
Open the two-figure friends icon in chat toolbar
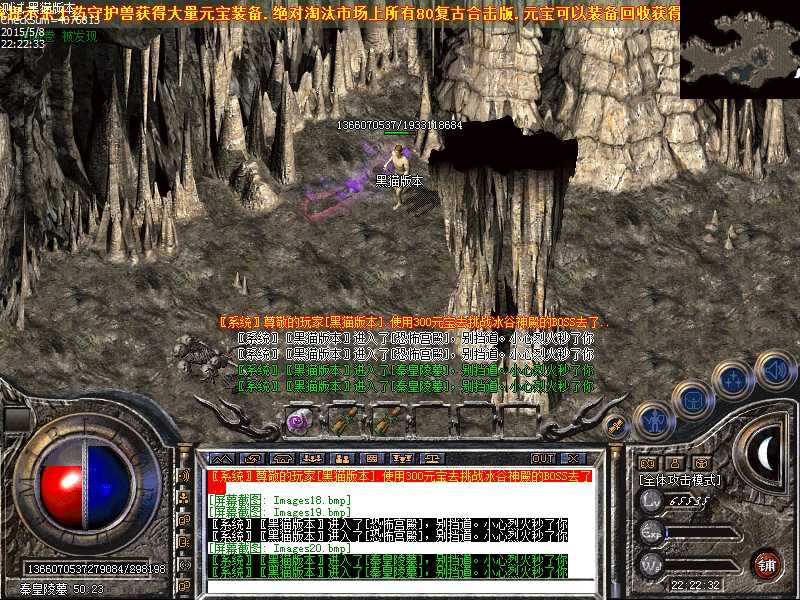(342, 458)
